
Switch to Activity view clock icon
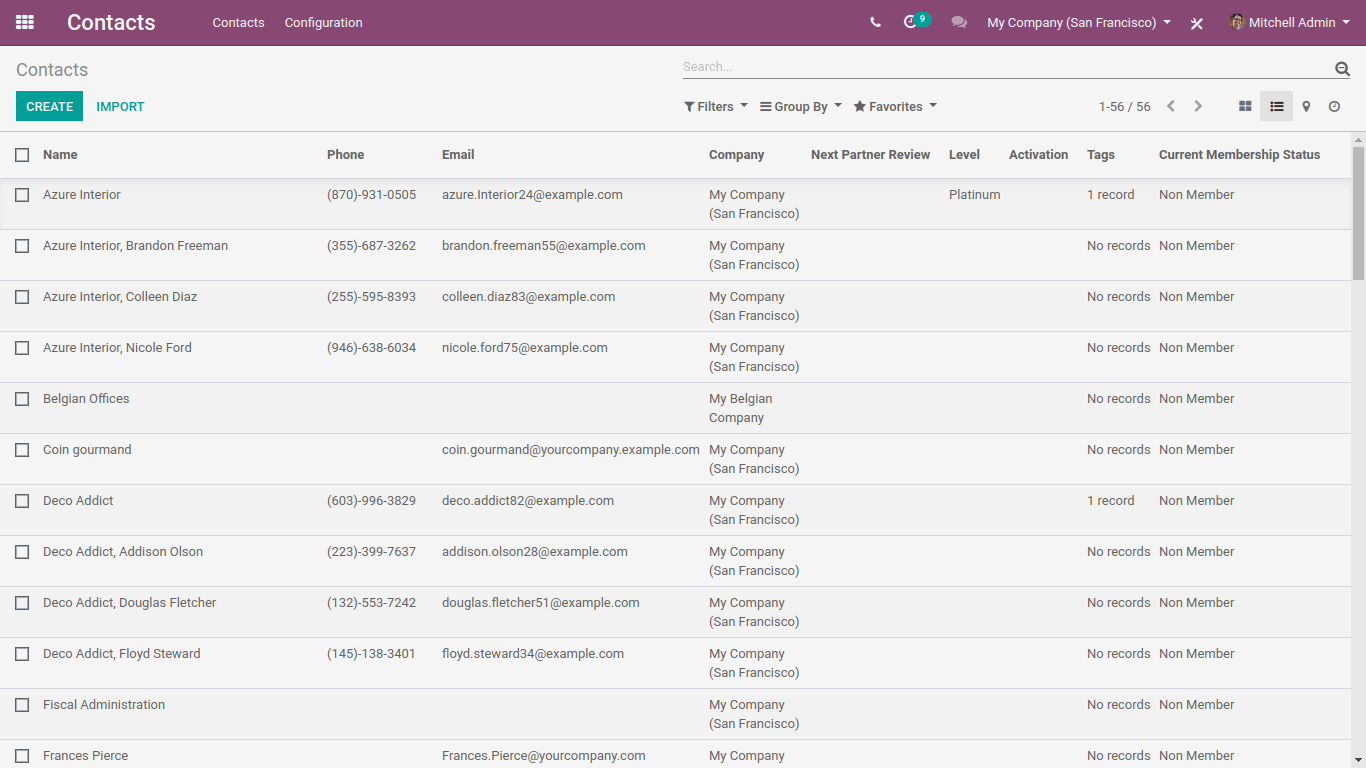(x=1334, y=106)
